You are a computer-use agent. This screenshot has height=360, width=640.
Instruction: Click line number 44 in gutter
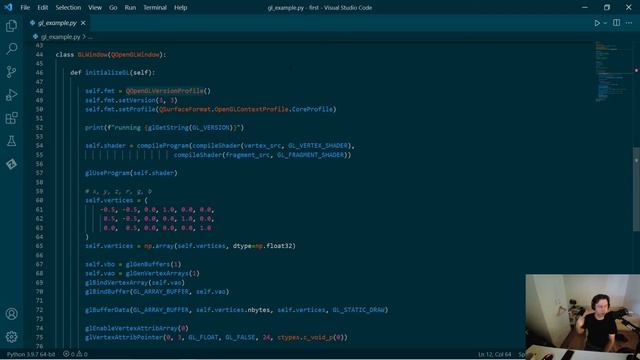(x=39, y=54)
